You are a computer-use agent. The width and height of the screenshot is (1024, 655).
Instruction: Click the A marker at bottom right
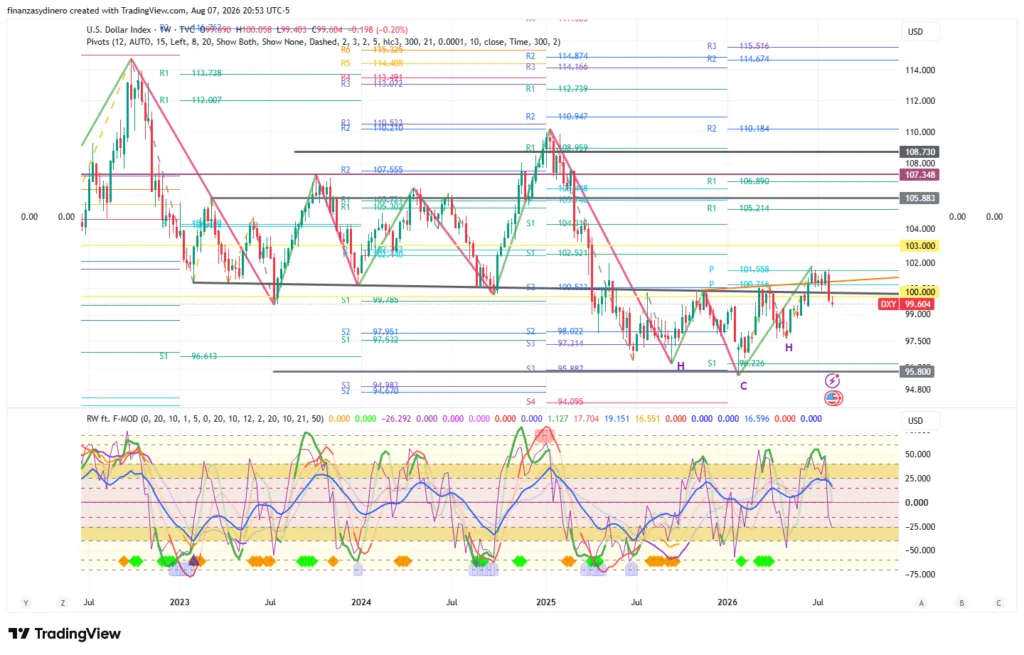click(x=921, y=603)
